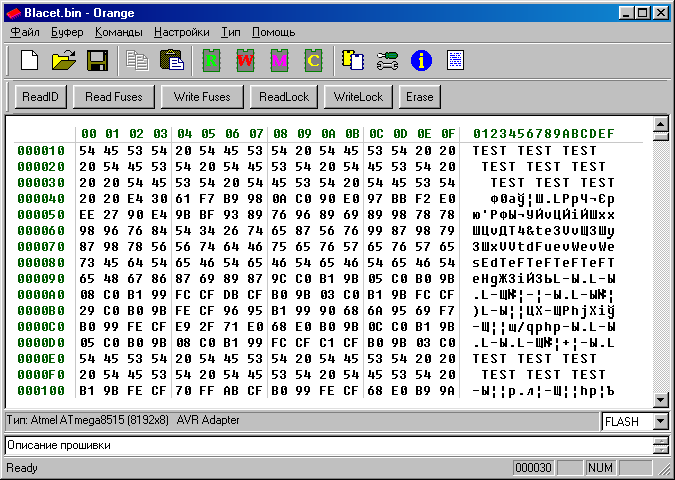This screenshot has height=480, width=675.
Task: Show info with the blue i icon
Action: pos(421,60)
